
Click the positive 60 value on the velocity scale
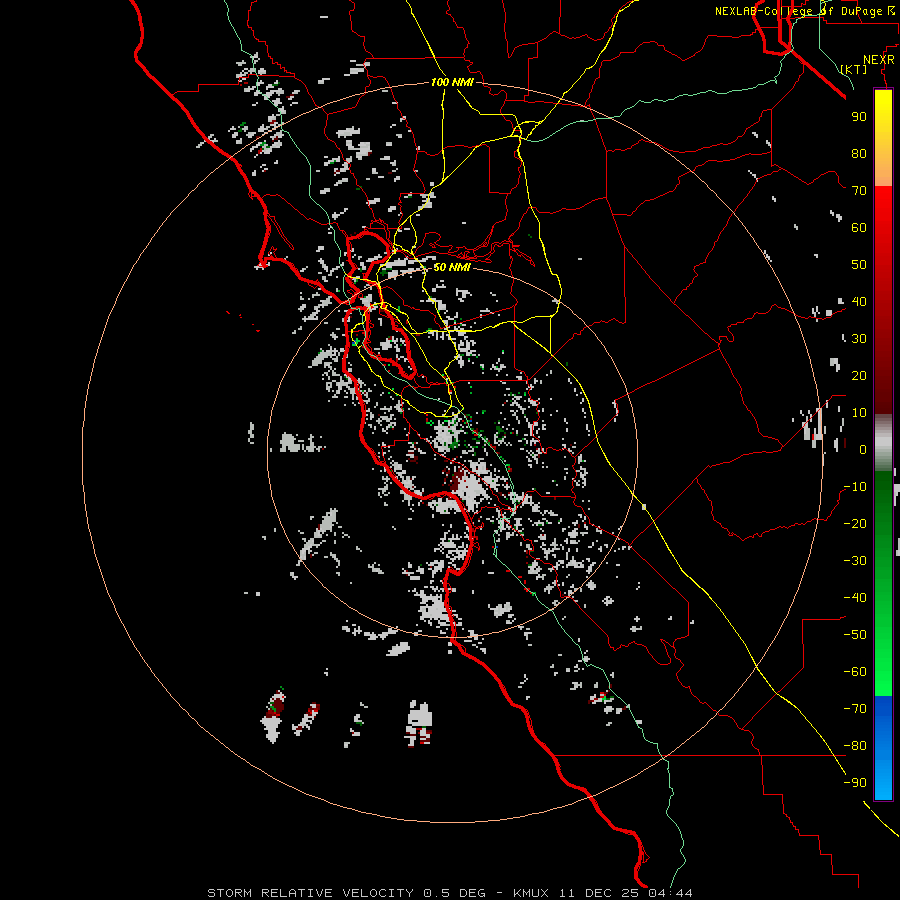tap(859, 227)
